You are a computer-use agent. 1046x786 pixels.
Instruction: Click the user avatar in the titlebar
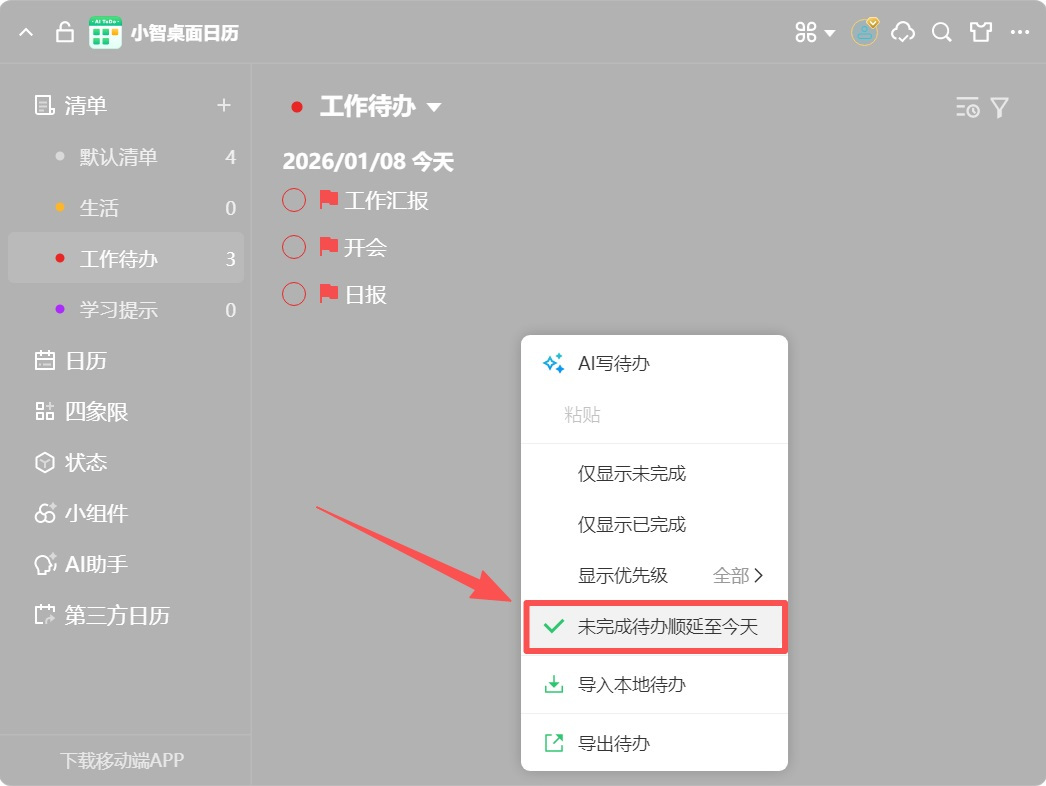[862, 31]
